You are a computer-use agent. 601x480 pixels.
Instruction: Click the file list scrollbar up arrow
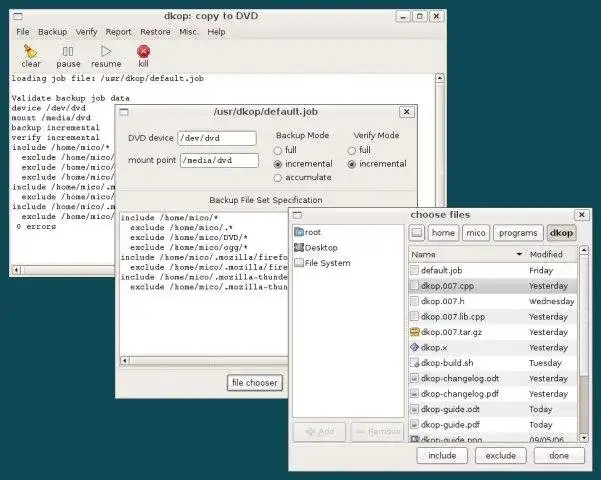point(584,251)
